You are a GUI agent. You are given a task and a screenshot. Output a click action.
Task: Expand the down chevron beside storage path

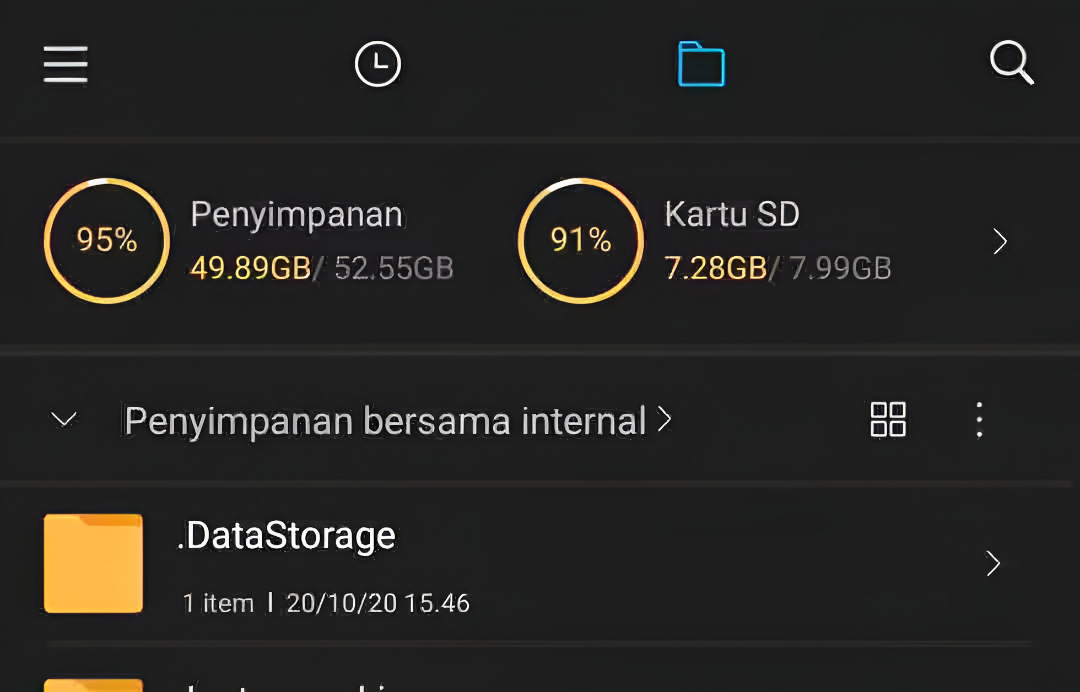[x=64, y=420]
